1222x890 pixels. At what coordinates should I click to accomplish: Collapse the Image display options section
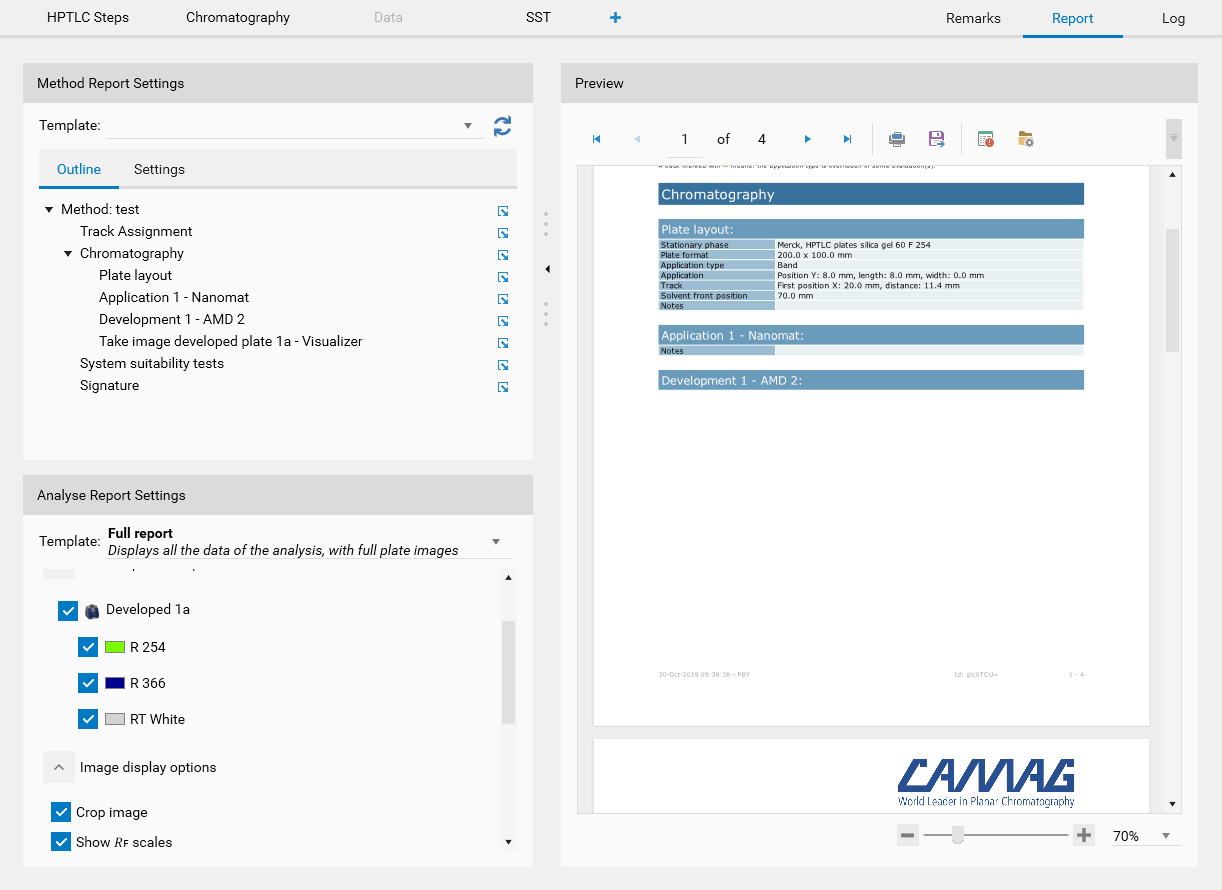tap(59, 767)
